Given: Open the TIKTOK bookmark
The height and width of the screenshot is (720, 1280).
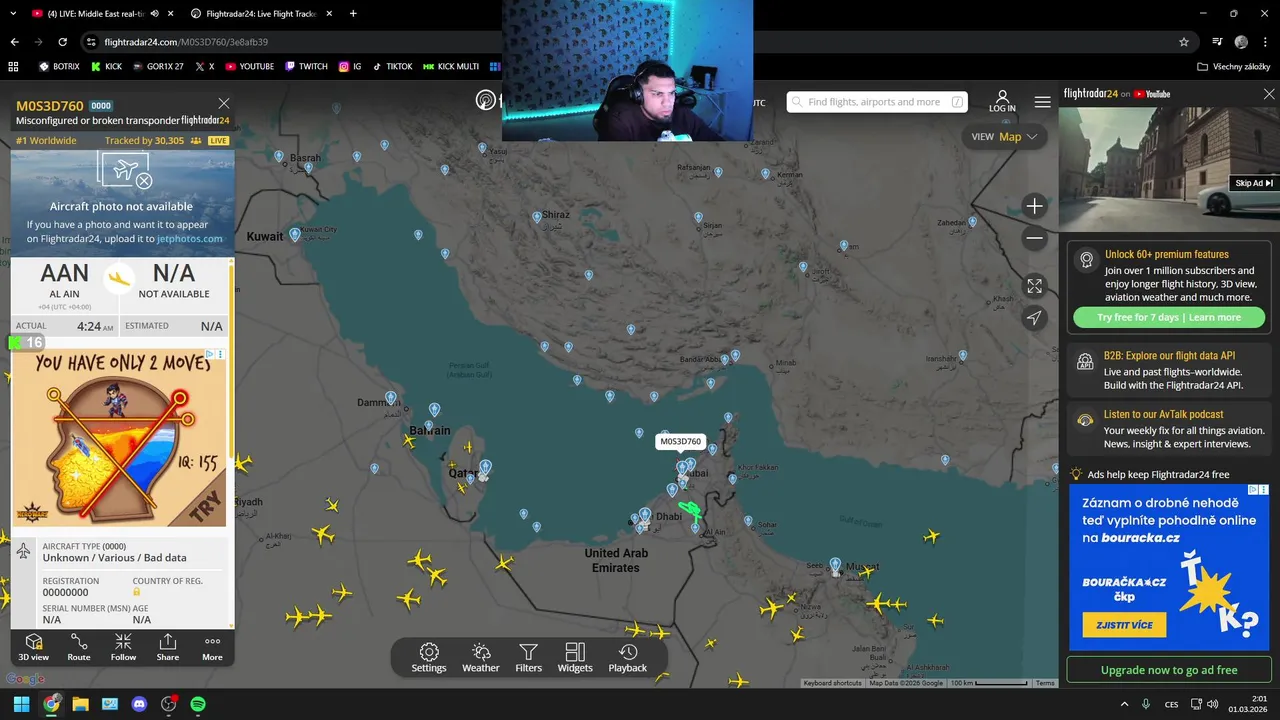Looking at the screenshot, I should [x=392, y=66].
